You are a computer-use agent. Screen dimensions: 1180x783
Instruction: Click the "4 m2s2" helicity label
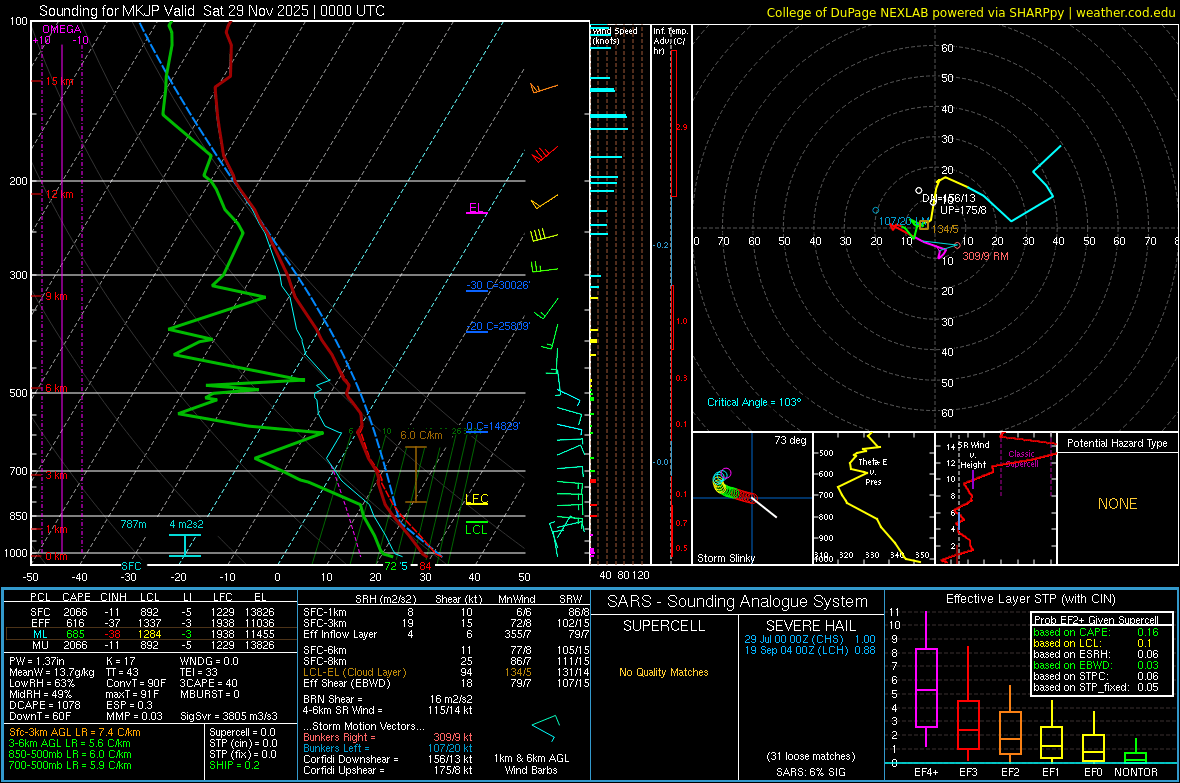click(187, 524)
